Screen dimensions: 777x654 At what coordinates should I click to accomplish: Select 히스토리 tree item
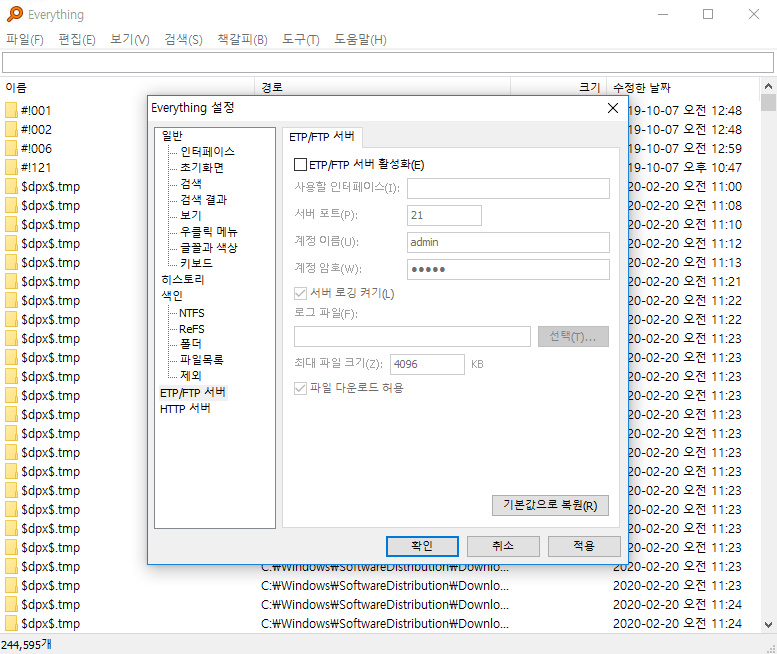[182, 279]
